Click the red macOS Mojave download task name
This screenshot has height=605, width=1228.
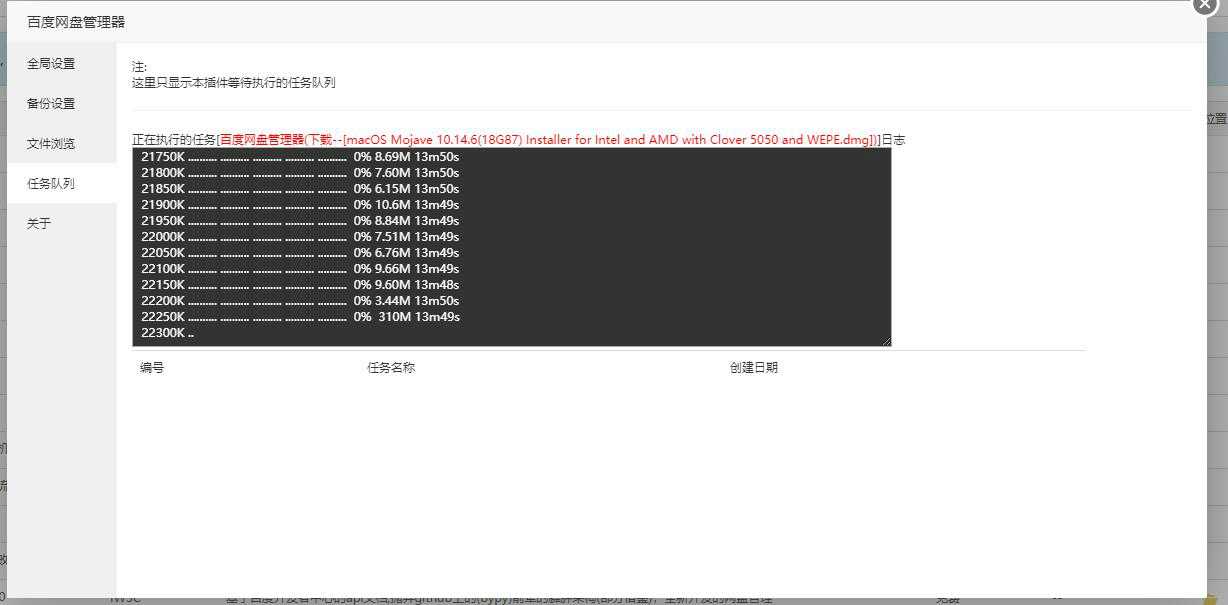point(548,140)
